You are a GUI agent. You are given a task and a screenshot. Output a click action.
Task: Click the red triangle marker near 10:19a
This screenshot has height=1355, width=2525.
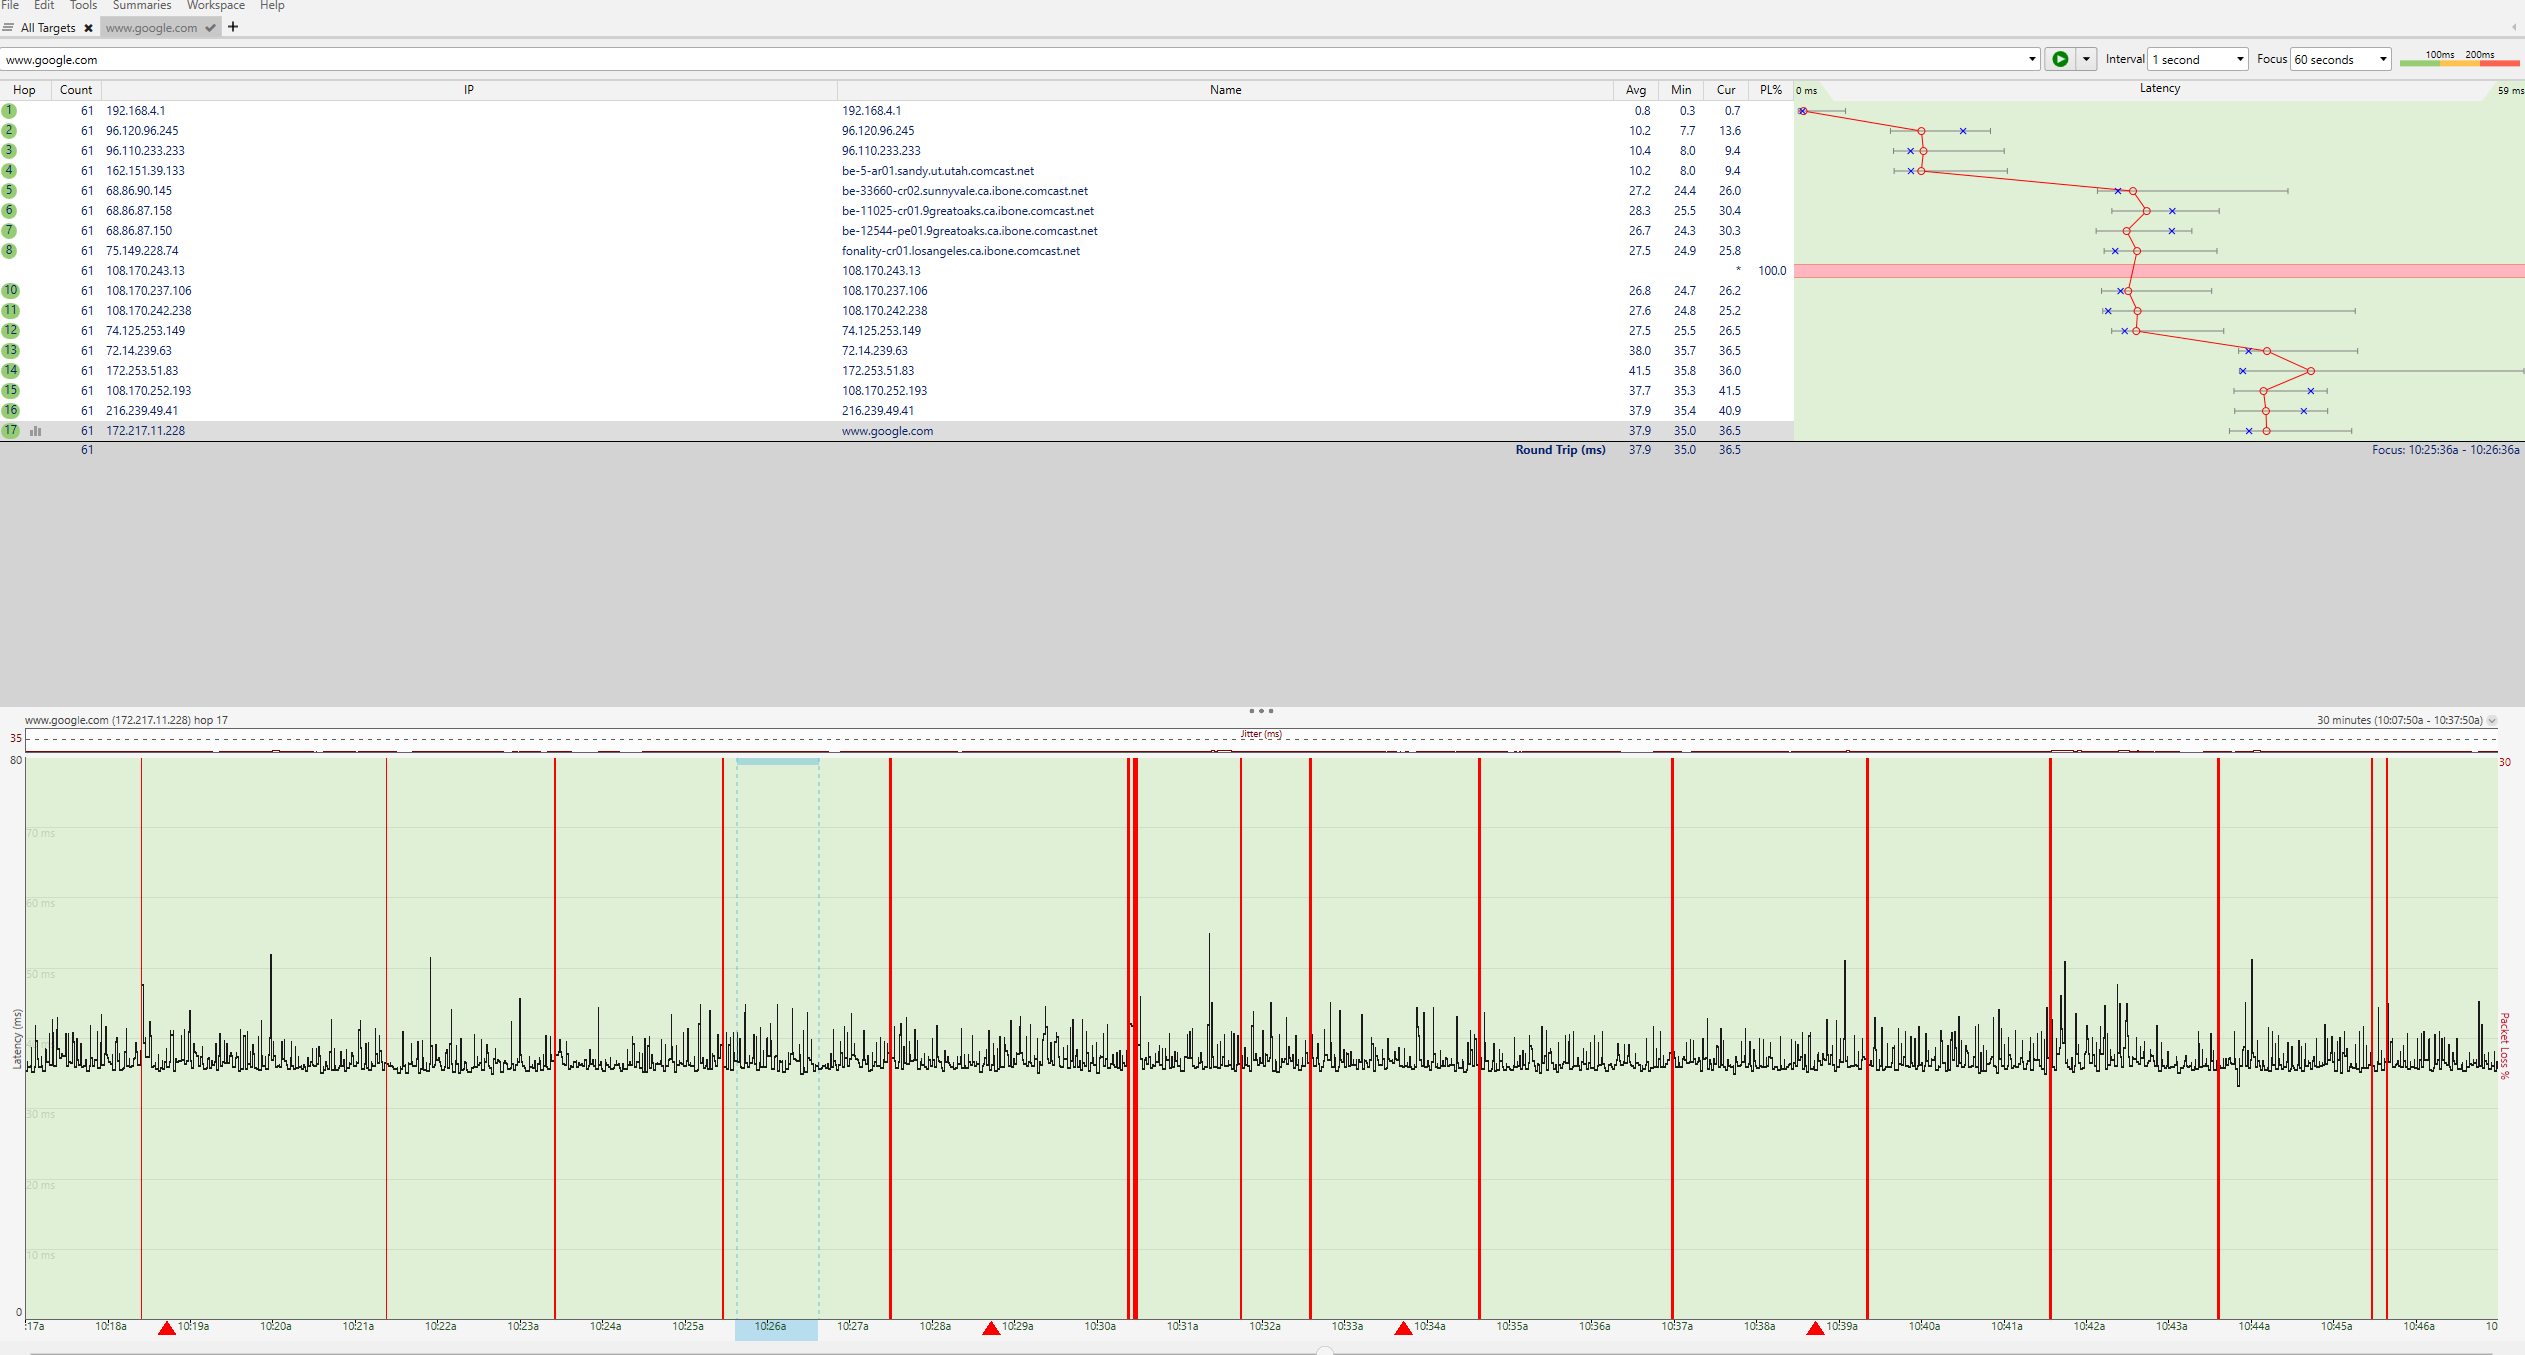pos(167,1328)
